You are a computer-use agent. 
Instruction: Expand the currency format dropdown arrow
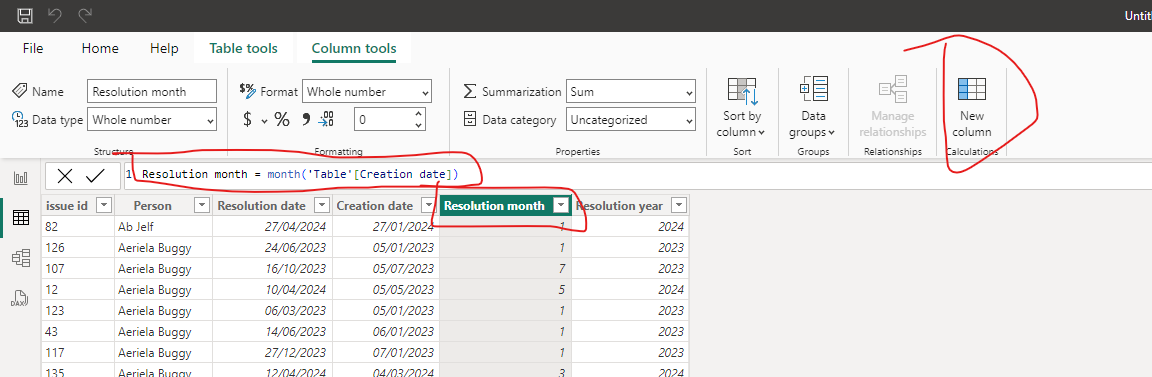264,121
